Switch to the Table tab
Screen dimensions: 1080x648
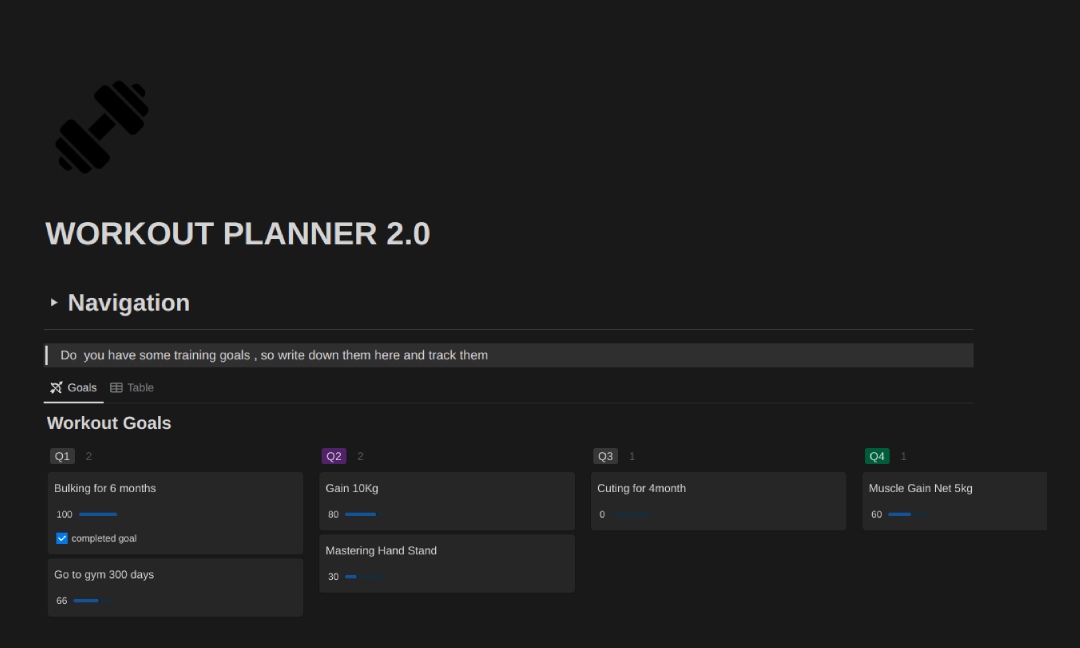[x=140, y=388]
